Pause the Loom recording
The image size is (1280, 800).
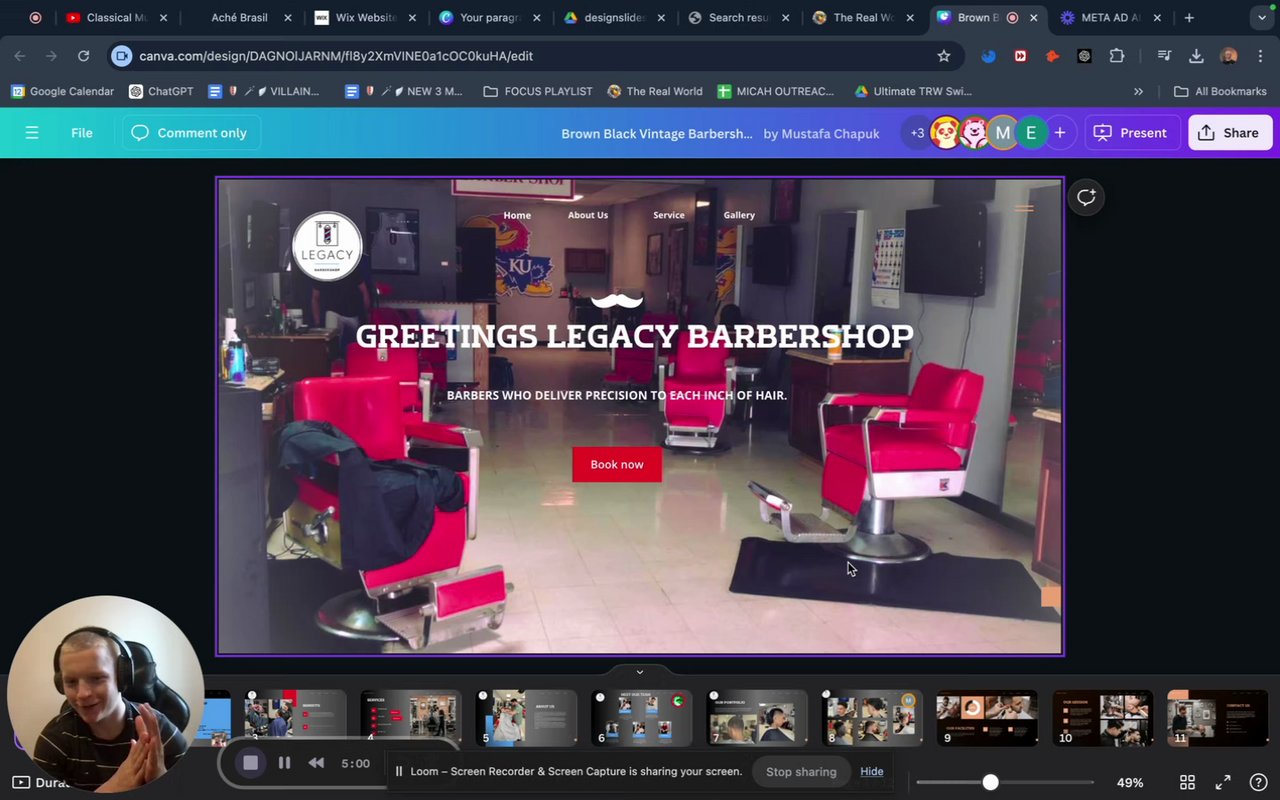tap(284, 763)
